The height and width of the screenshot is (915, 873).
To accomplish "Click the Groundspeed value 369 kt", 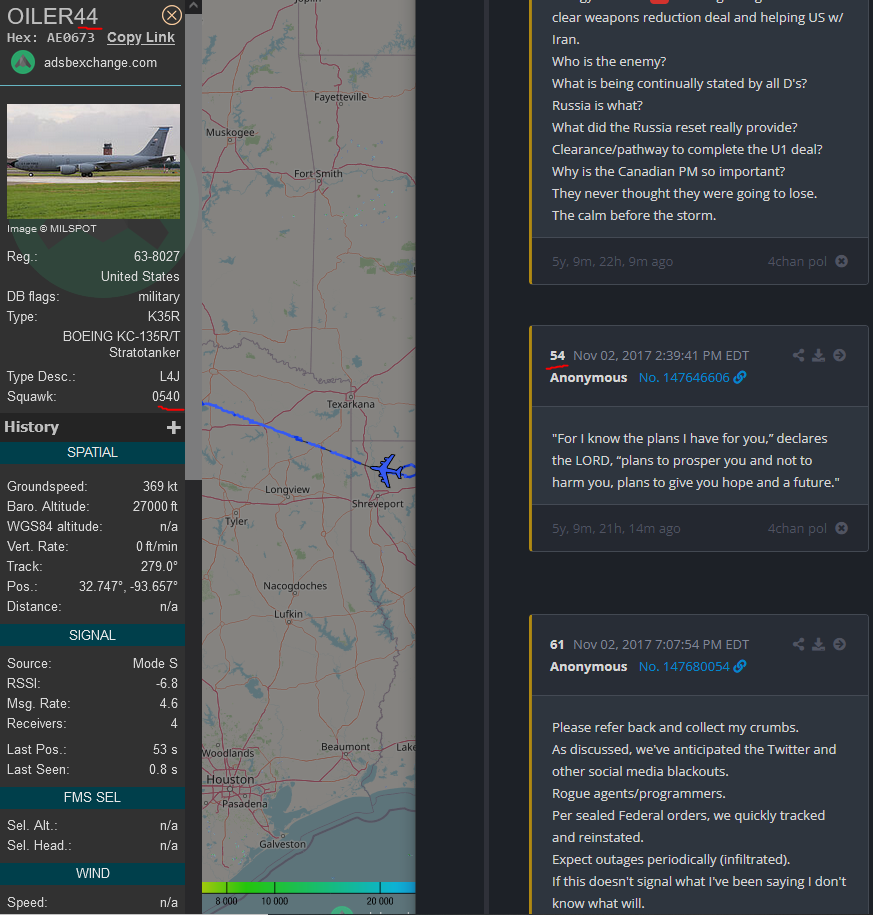I will click(160, 487).
